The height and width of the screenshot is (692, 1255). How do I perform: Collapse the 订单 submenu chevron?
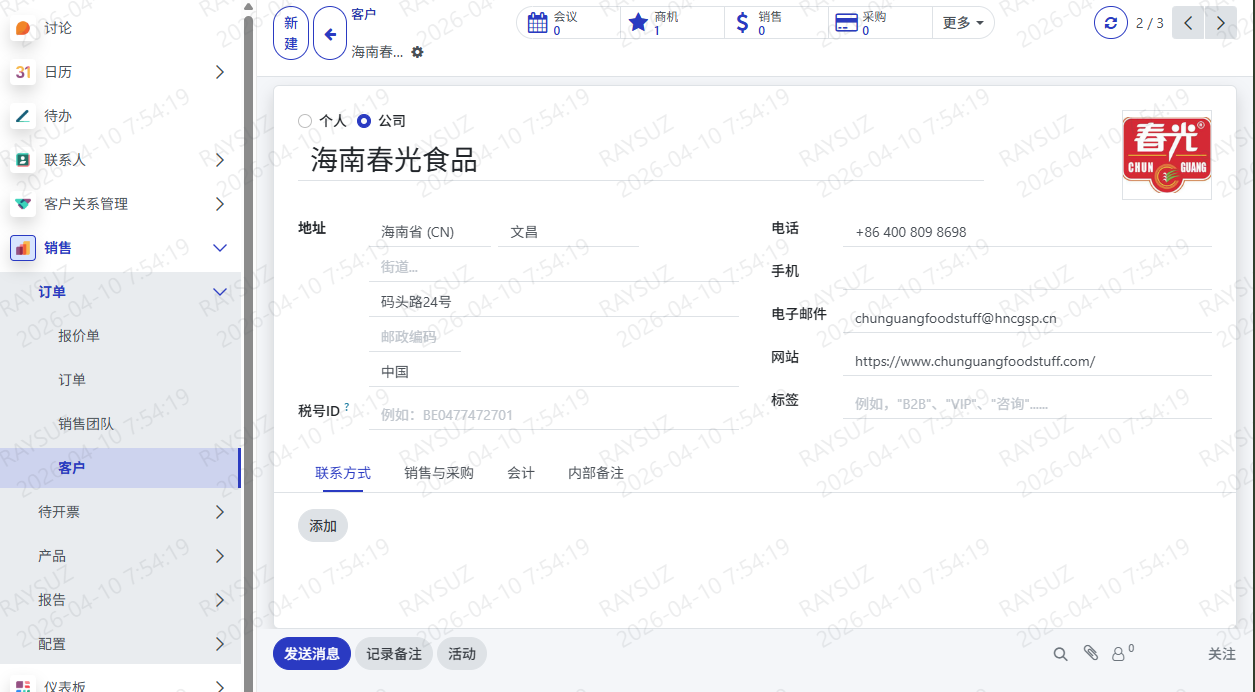(220, 292)
